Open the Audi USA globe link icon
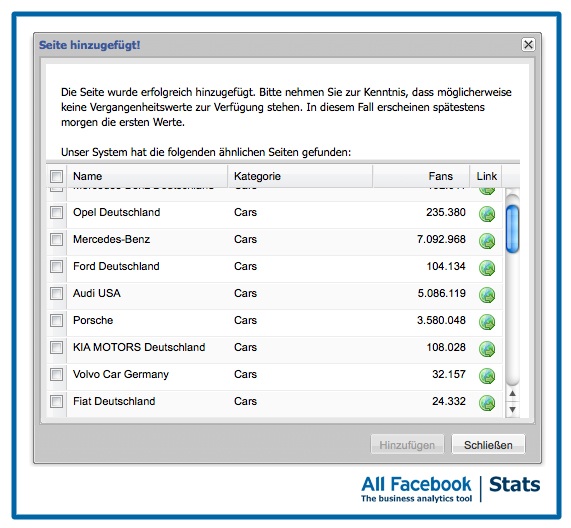The width and height of the screenshot is (571, 528). coord(487,295)
